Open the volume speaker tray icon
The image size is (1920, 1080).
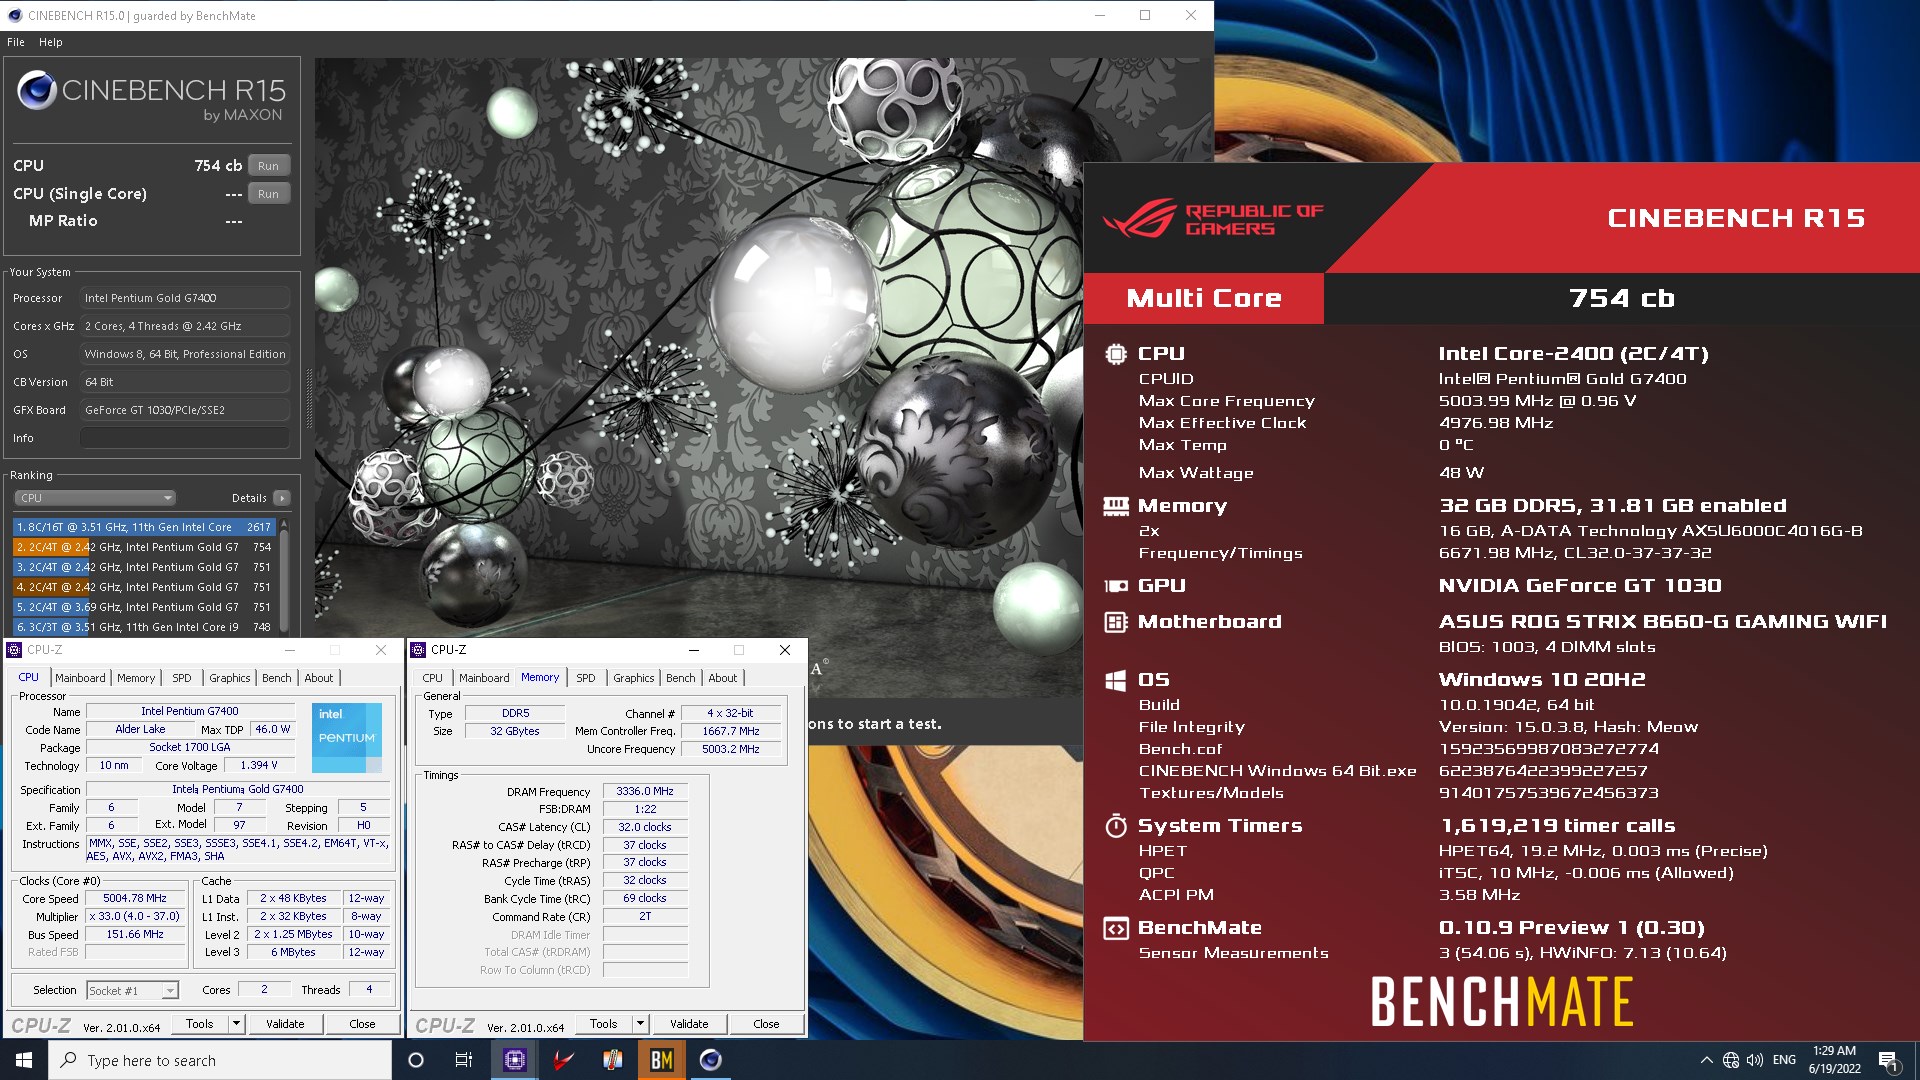[1755, 1060]
